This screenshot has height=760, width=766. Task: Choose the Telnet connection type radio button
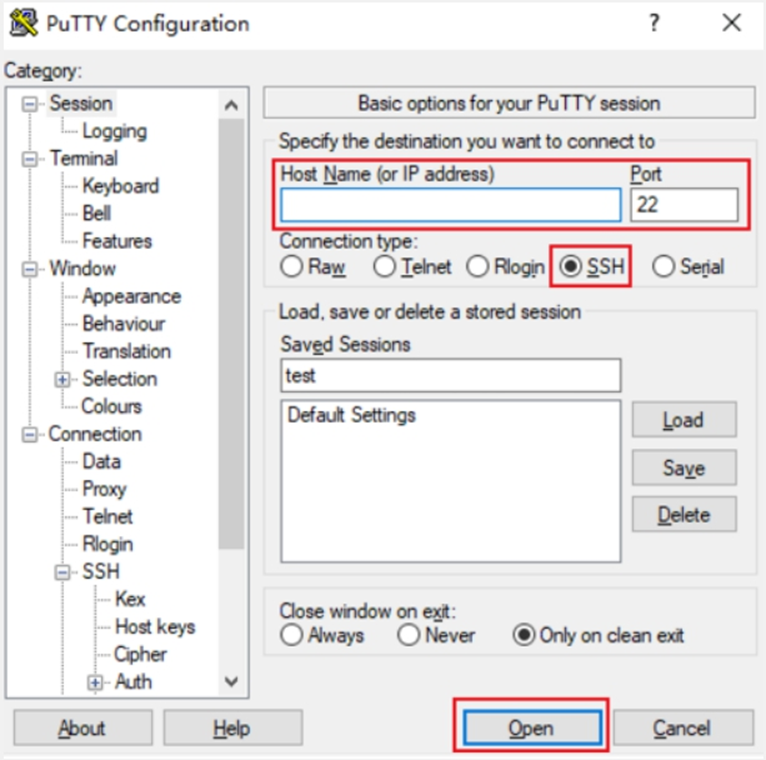coord(385,267)
